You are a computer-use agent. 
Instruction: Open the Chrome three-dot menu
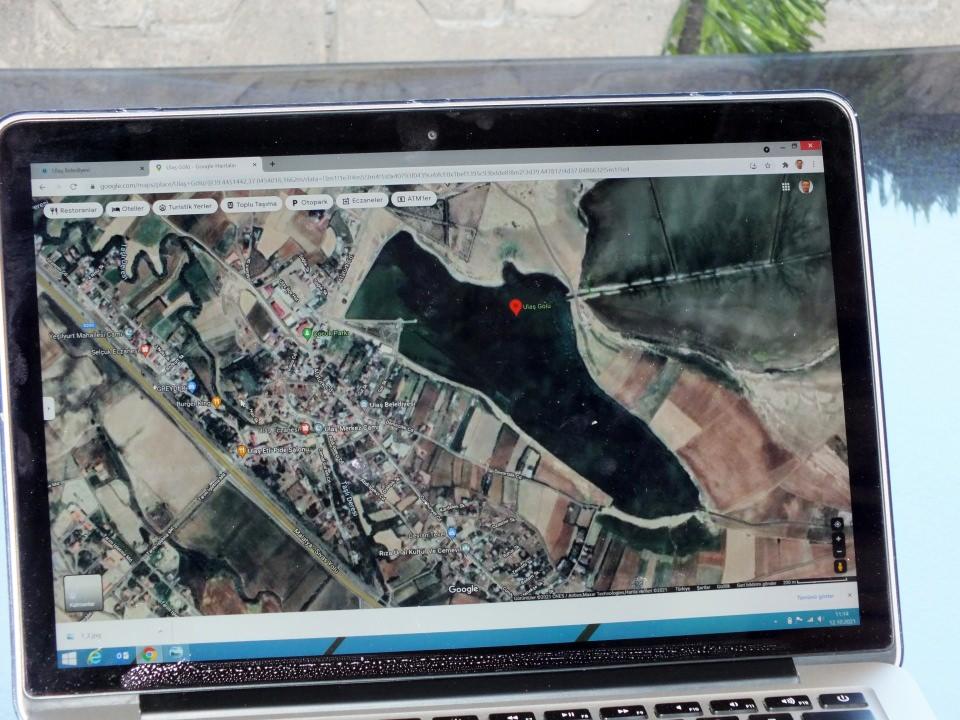click(x=814, y=164)
